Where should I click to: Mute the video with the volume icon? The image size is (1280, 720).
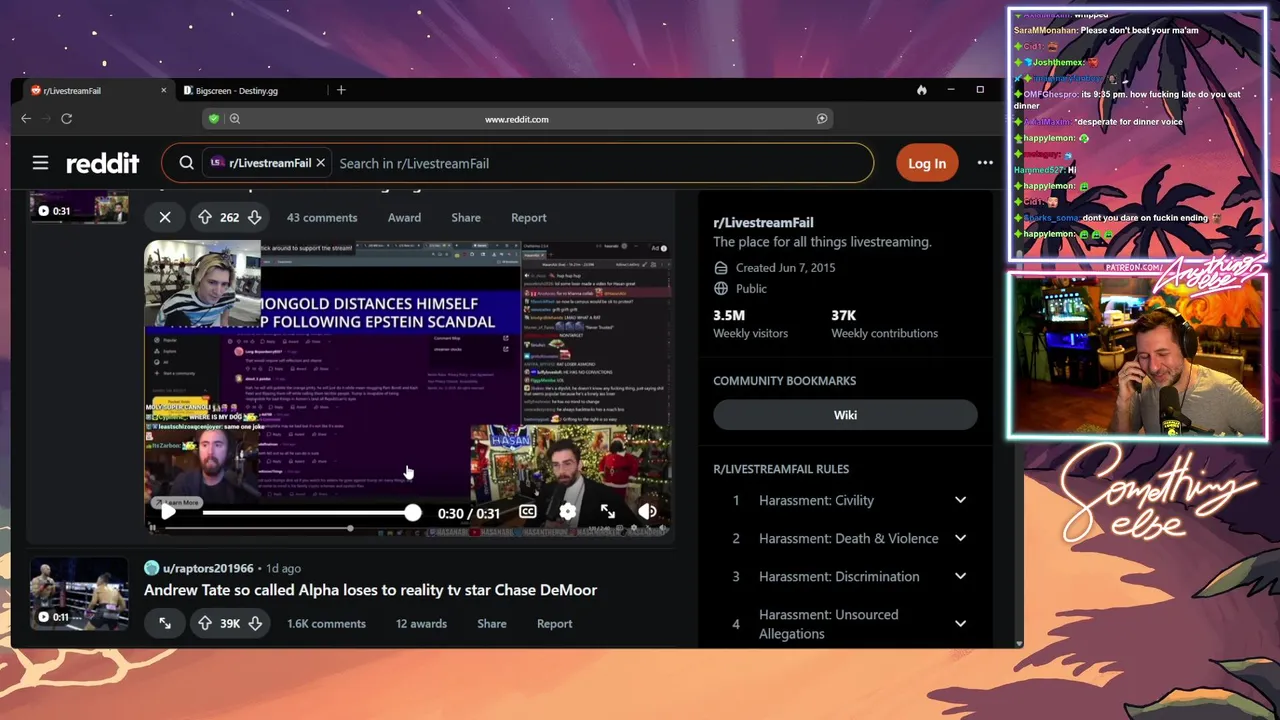click(x=647, y=512)
